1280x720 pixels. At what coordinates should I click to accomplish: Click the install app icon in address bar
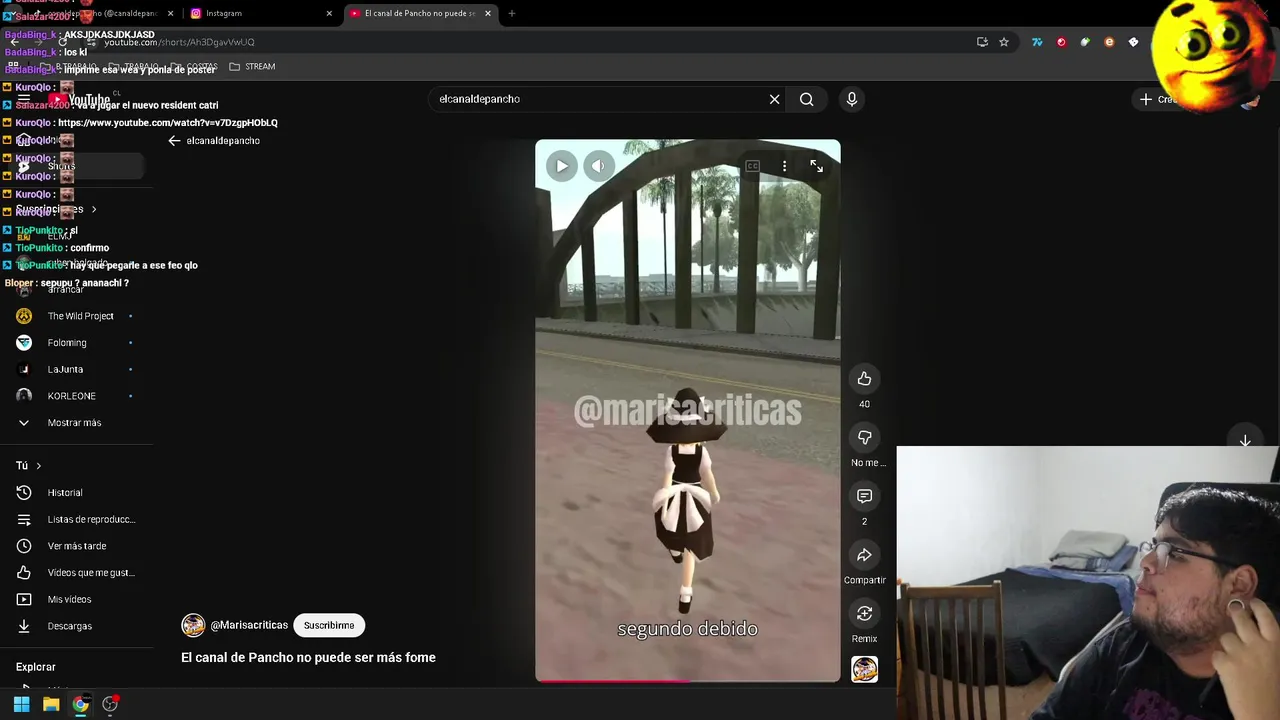coord(982,42)
